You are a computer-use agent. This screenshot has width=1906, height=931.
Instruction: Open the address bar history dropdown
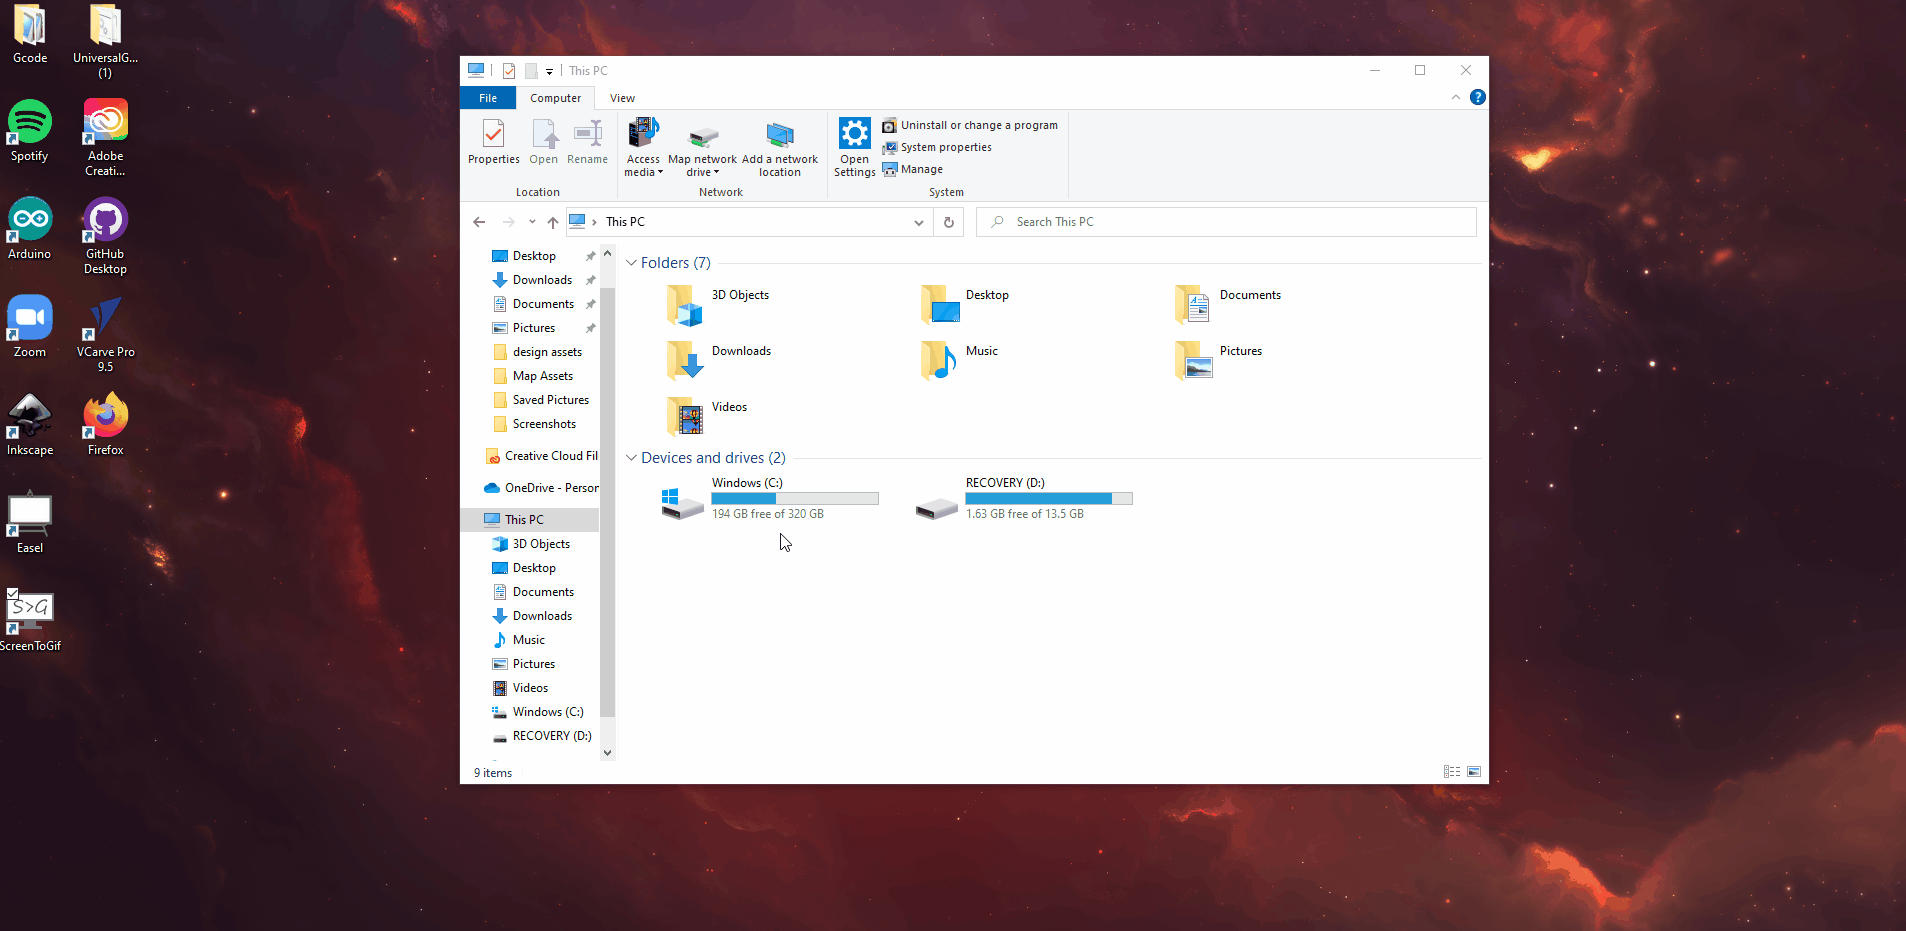coord(918,222)
